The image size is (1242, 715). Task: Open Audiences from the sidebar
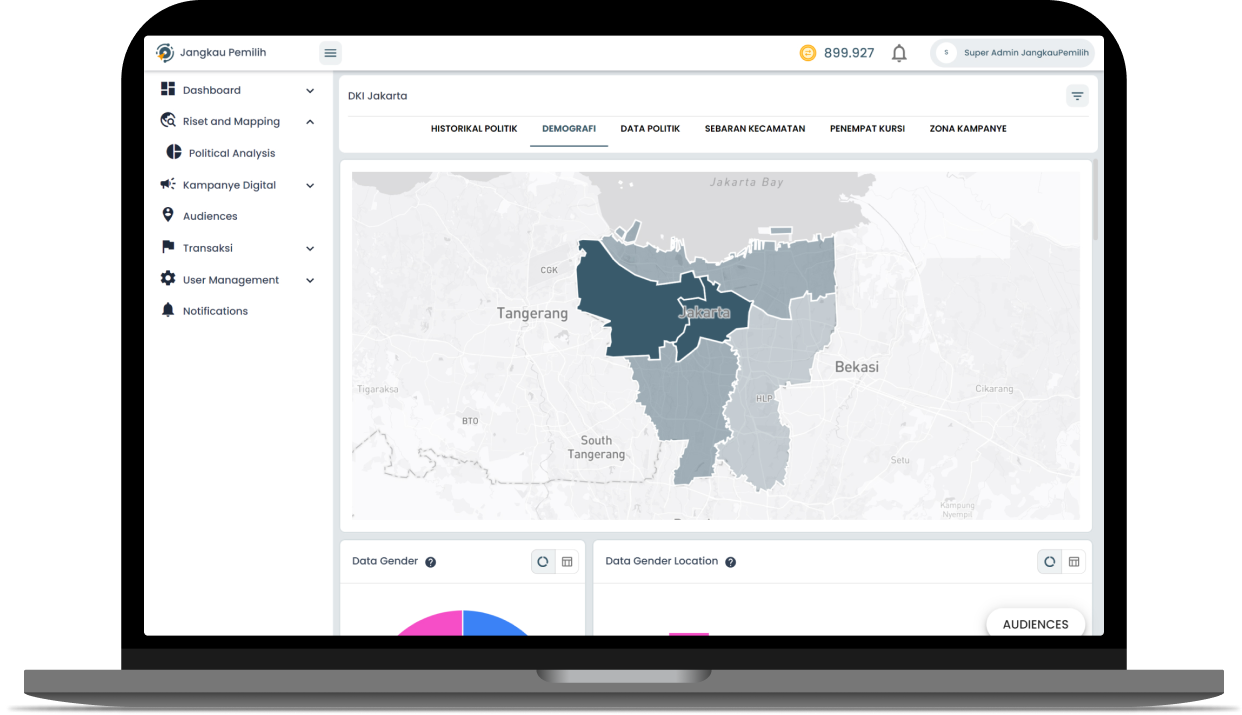point(210,216)
